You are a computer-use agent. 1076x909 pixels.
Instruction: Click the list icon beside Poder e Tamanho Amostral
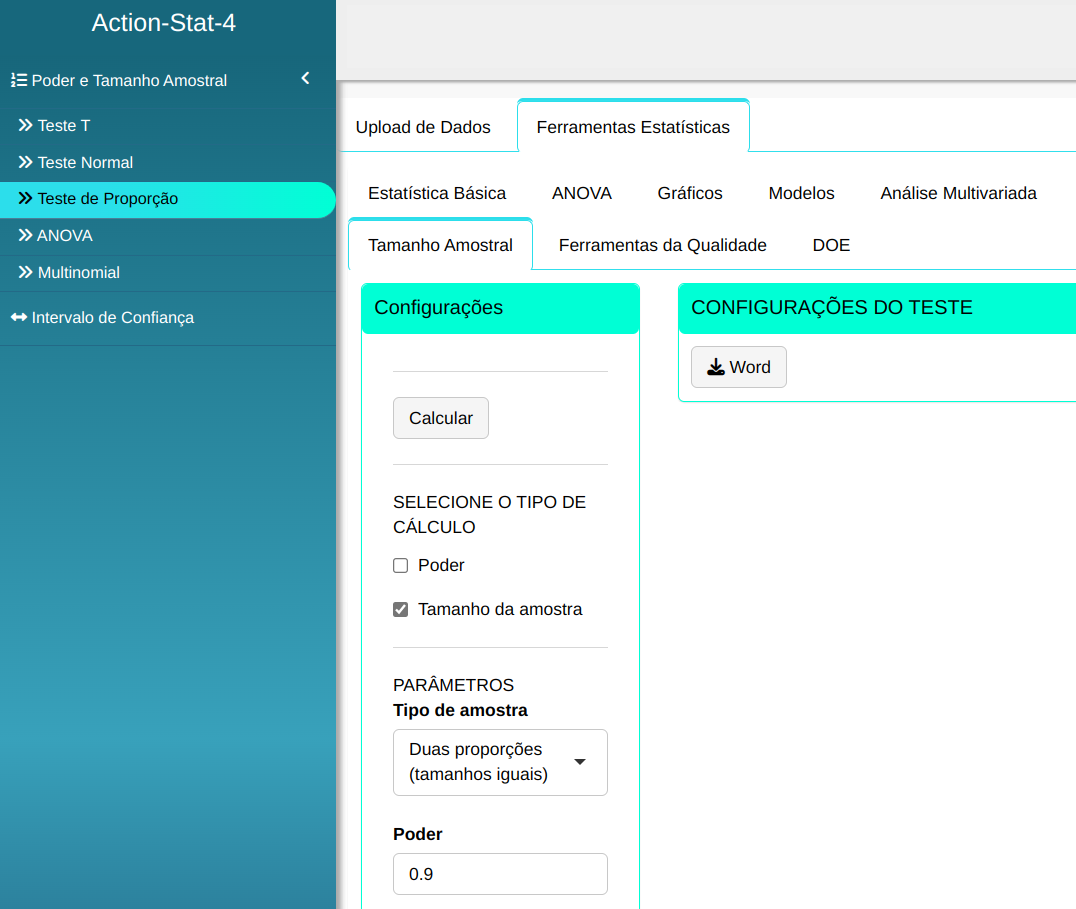pos(18,80)
